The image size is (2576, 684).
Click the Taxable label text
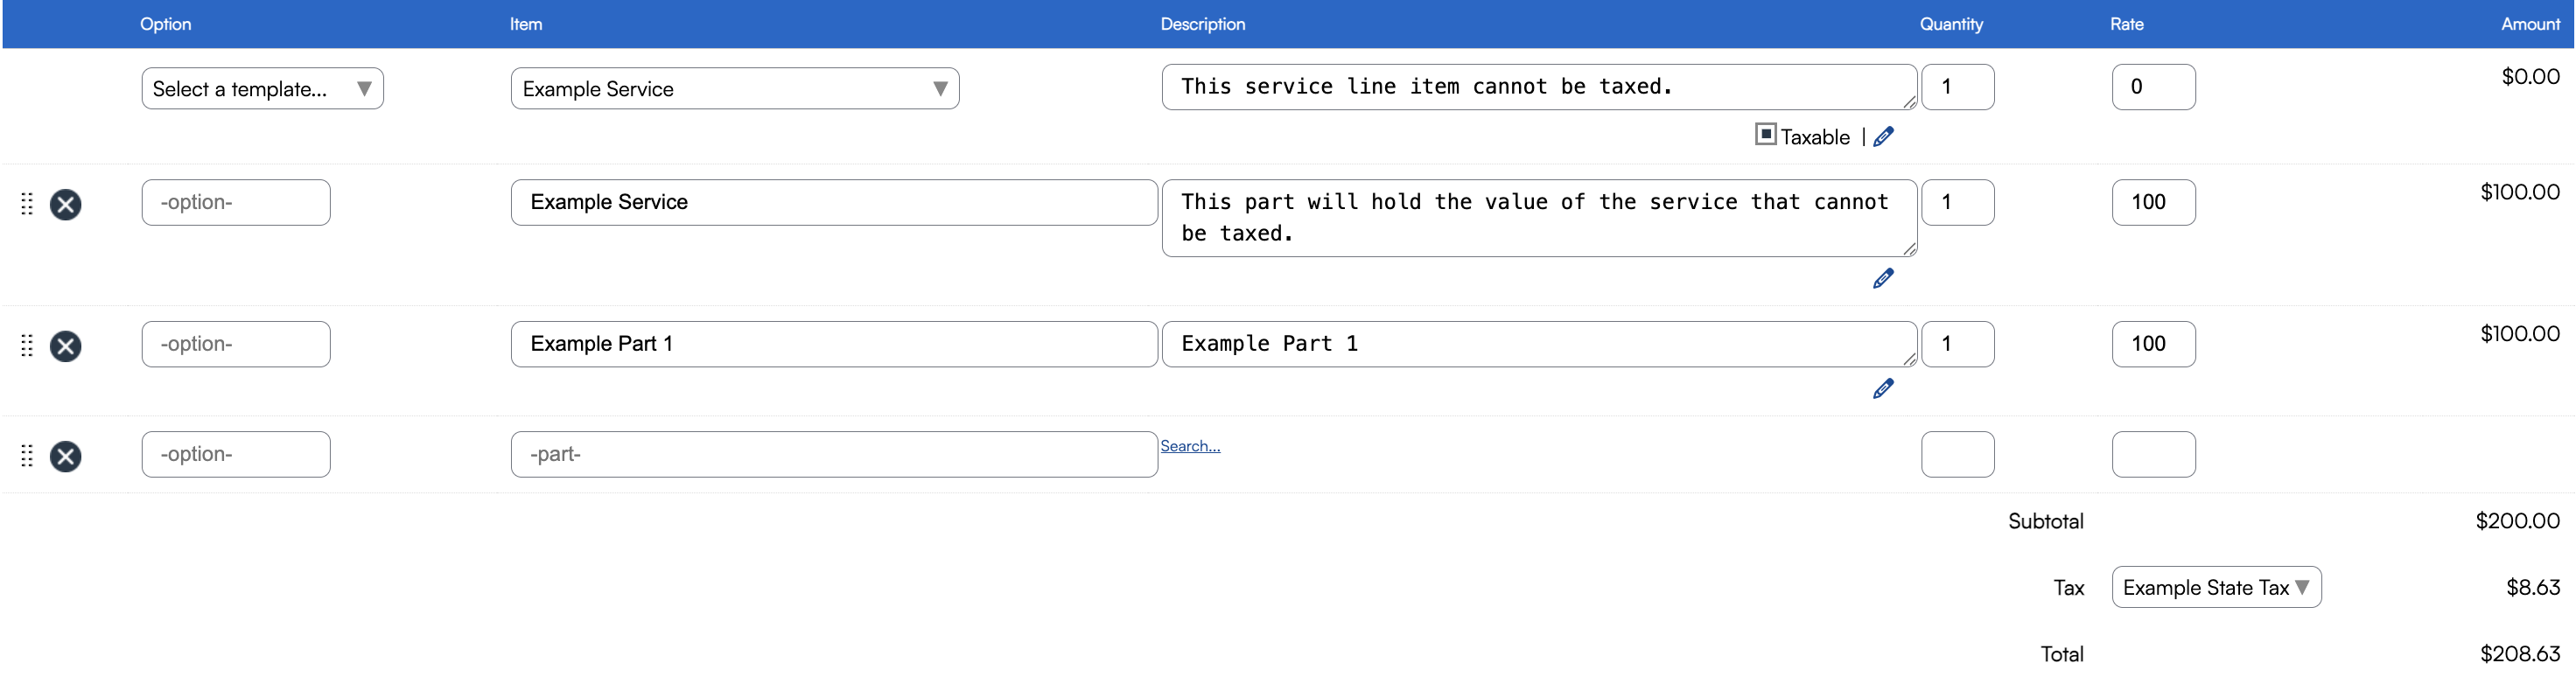[1815, 137]
